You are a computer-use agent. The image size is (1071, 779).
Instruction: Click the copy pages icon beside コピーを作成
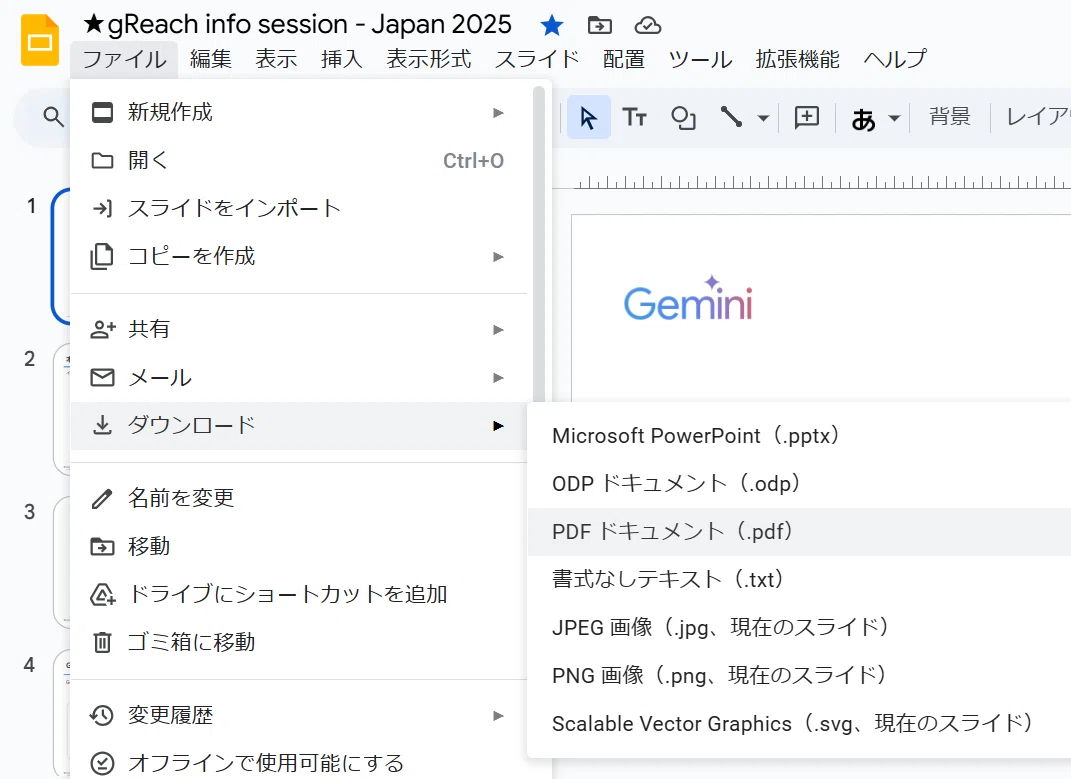pos(102,256)
